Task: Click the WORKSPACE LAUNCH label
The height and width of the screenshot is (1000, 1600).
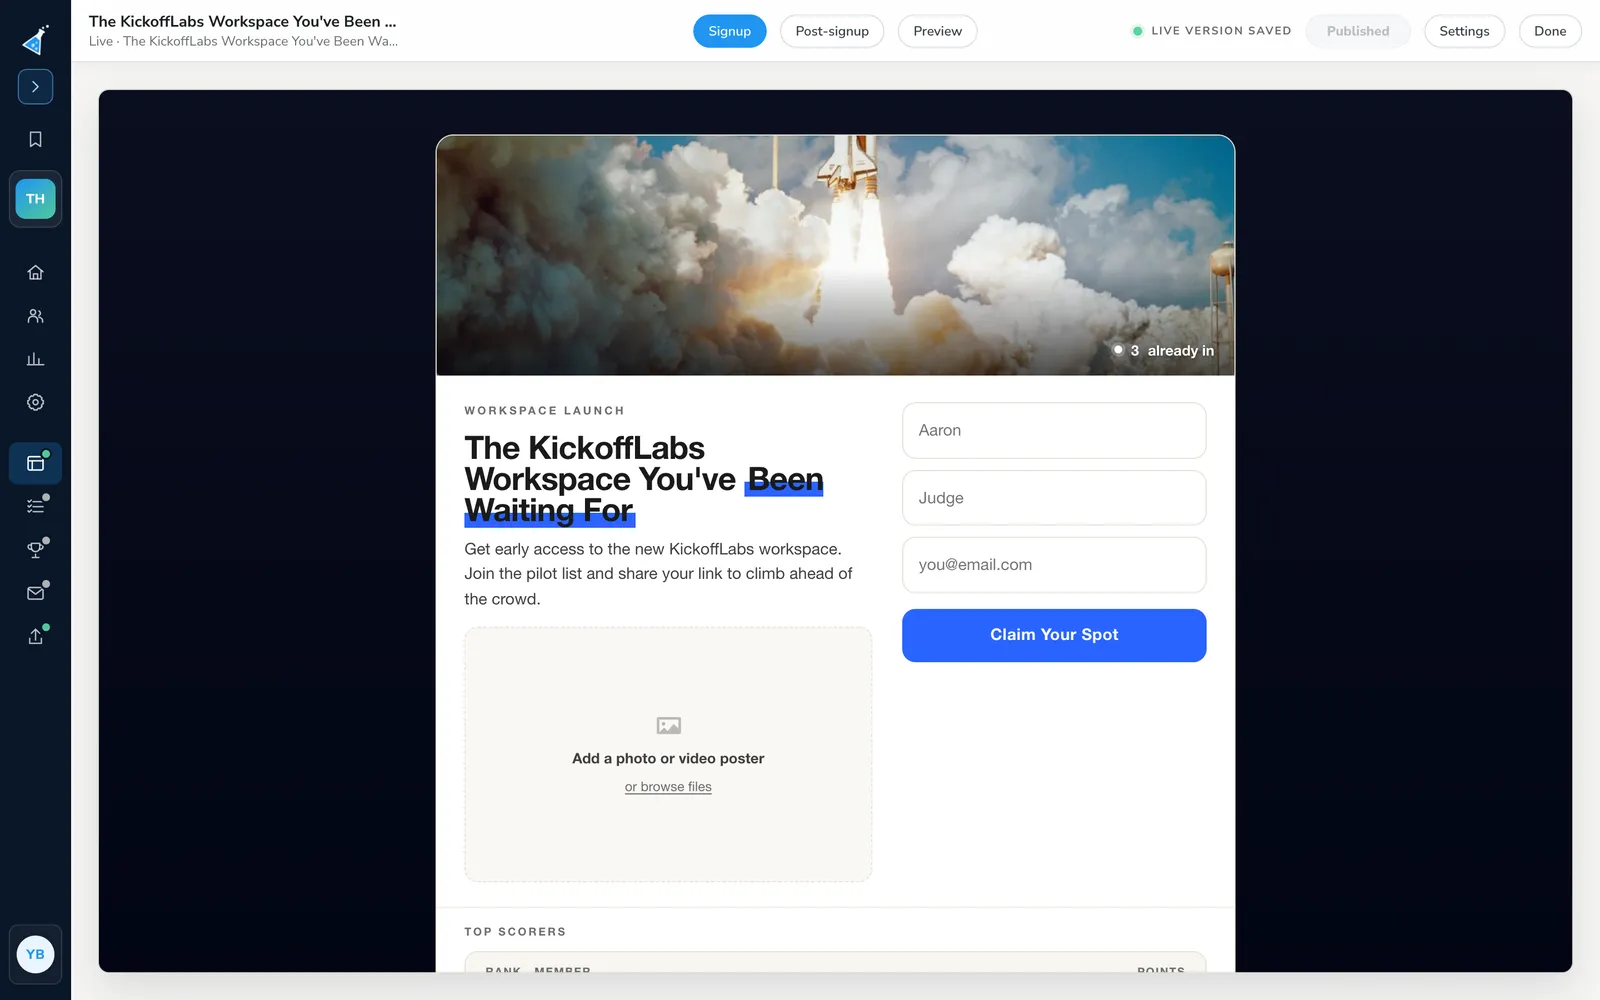Action: [x=544, y=411]
